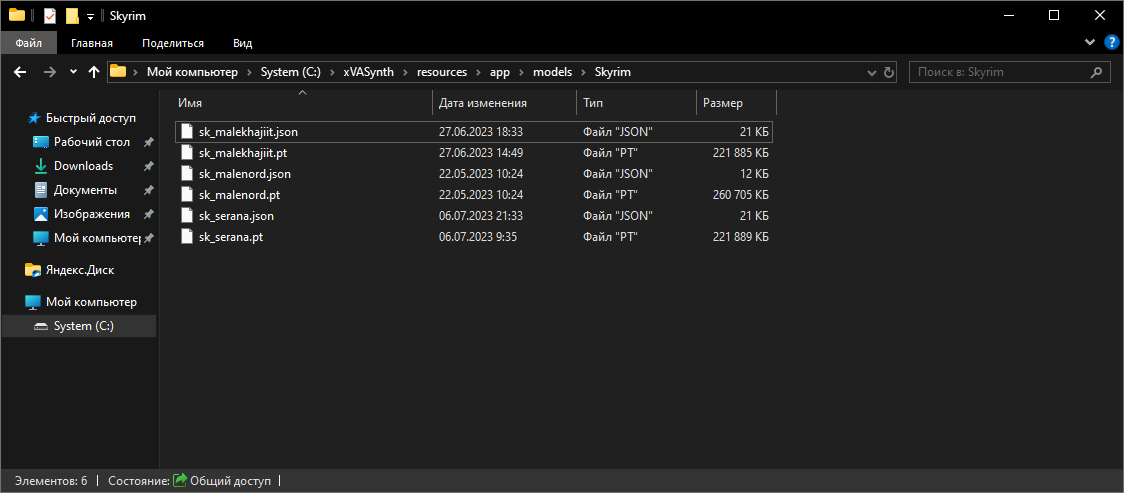Click the Back navigation arrow

click(x=19, y=72)
